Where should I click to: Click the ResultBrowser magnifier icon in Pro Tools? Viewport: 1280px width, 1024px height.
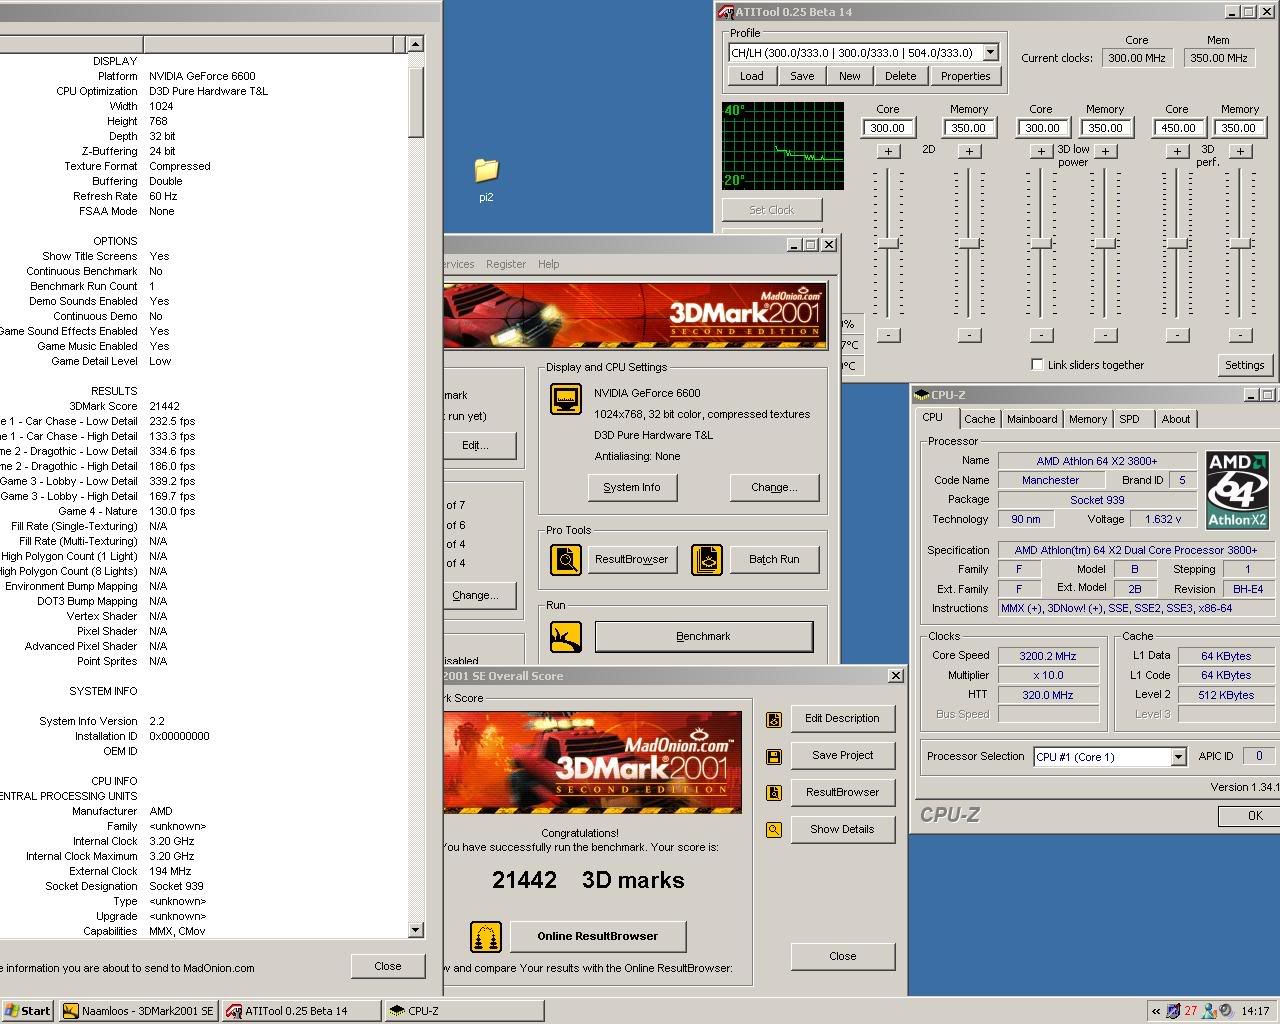[x=566, y=559]
